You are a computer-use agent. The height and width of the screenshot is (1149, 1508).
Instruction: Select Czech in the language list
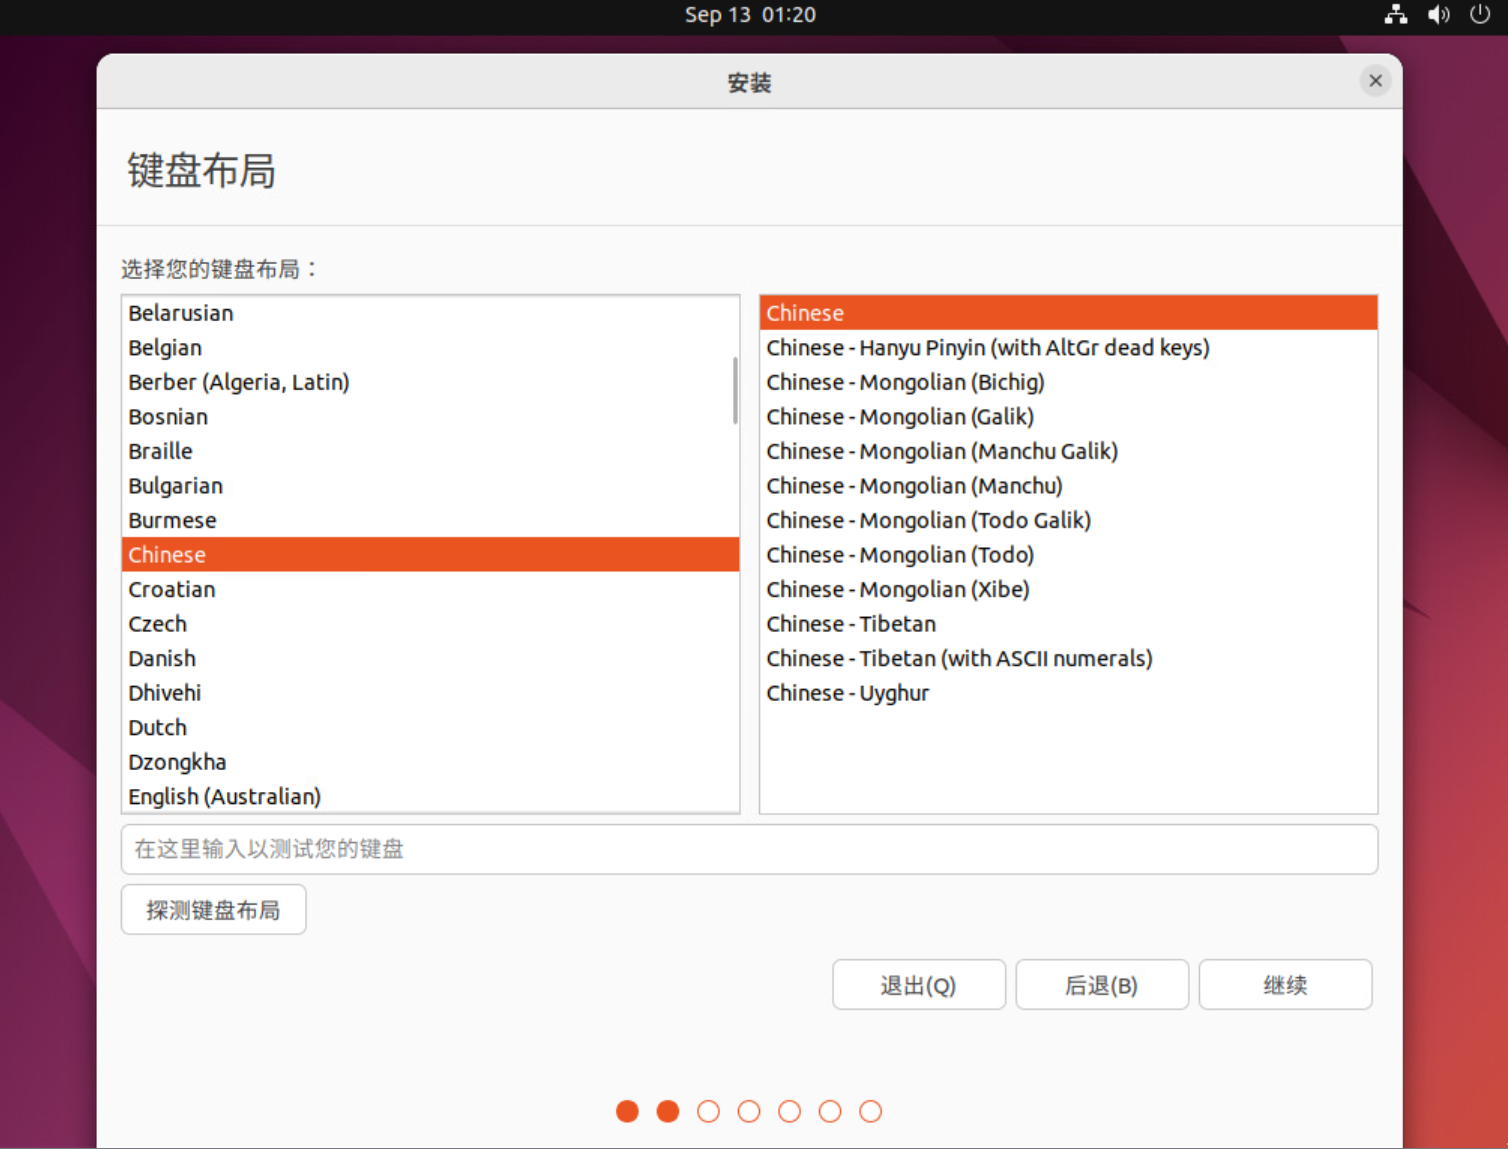tap(430, 624)
